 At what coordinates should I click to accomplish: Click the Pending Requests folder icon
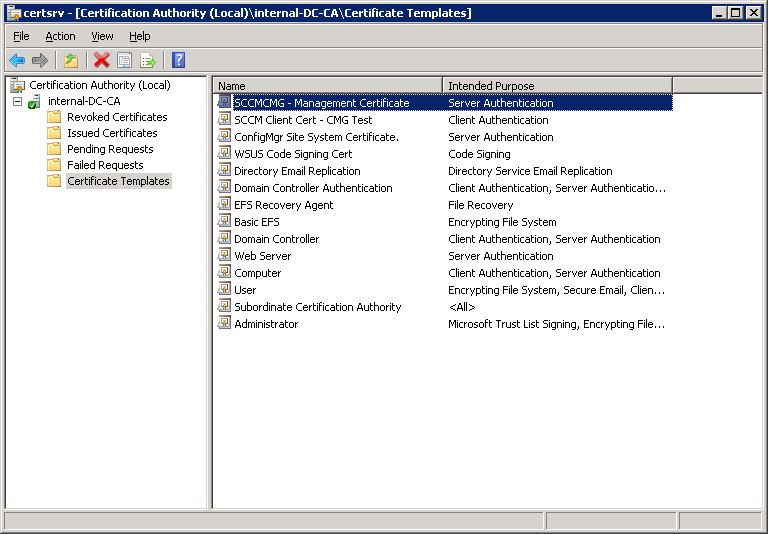coord(54,149)
